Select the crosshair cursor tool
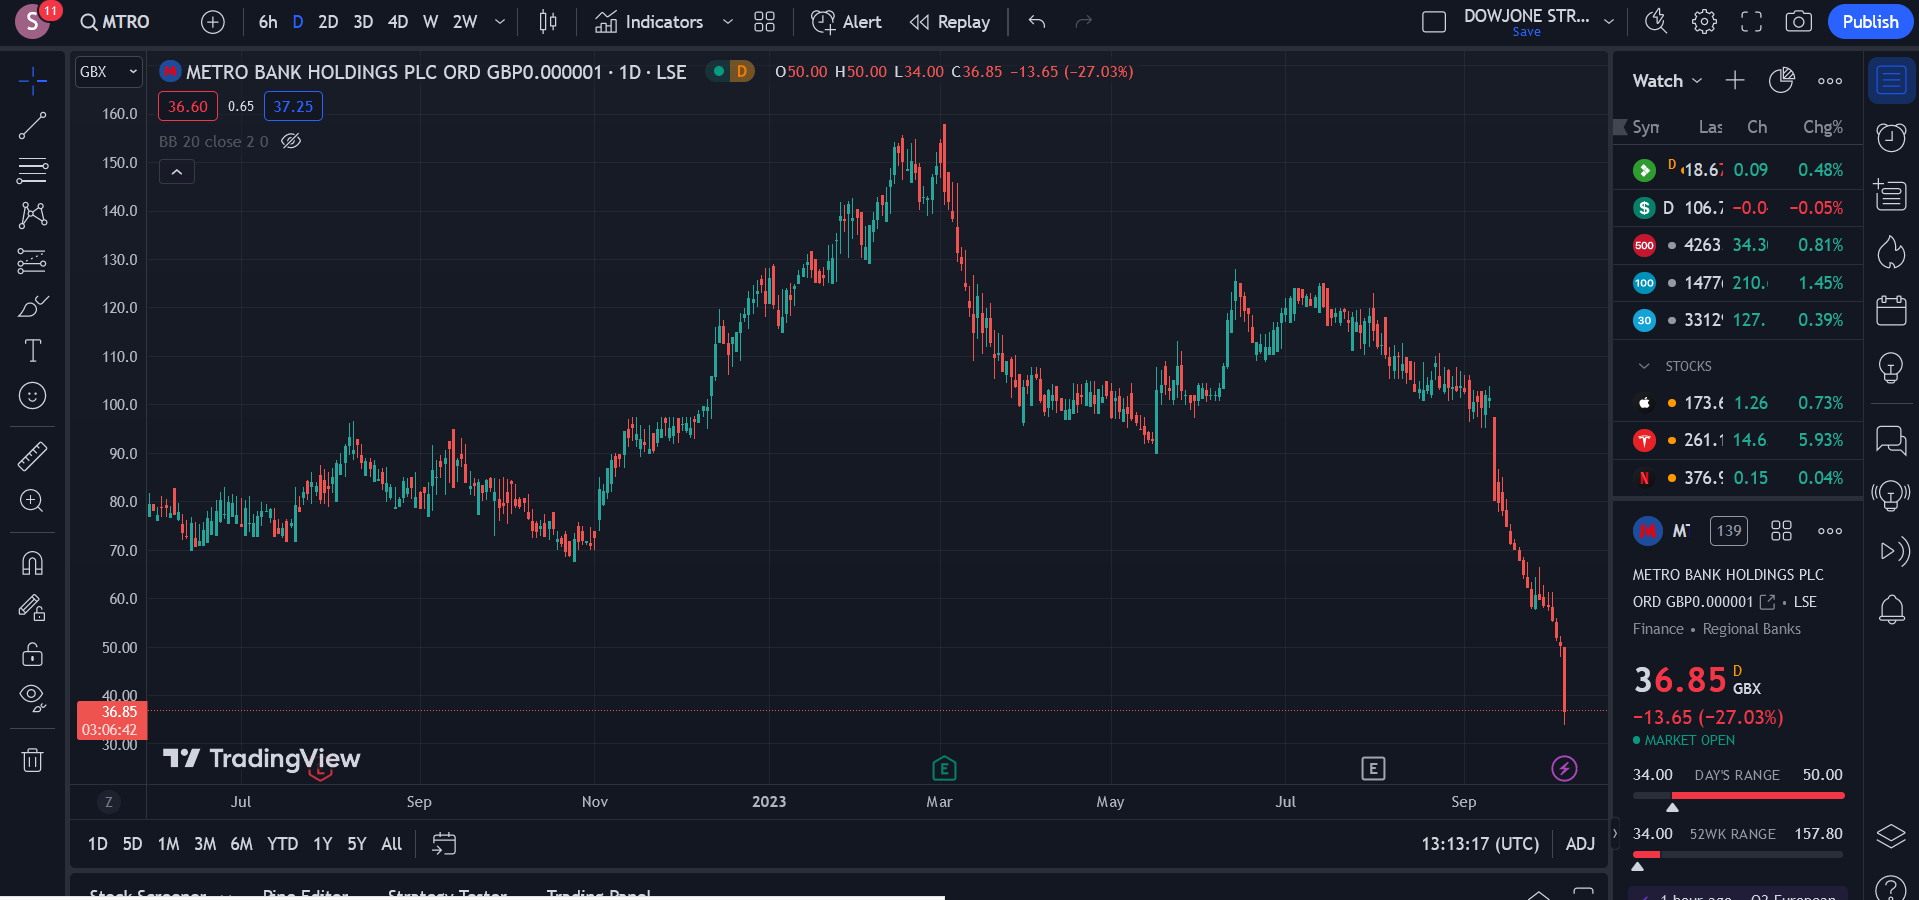 click(32, 81)
